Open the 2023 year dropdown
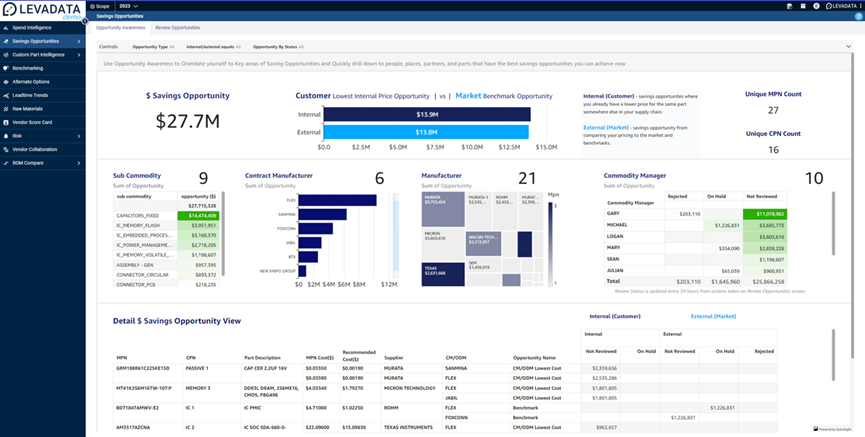865x437 pixels. coord(128,6)
